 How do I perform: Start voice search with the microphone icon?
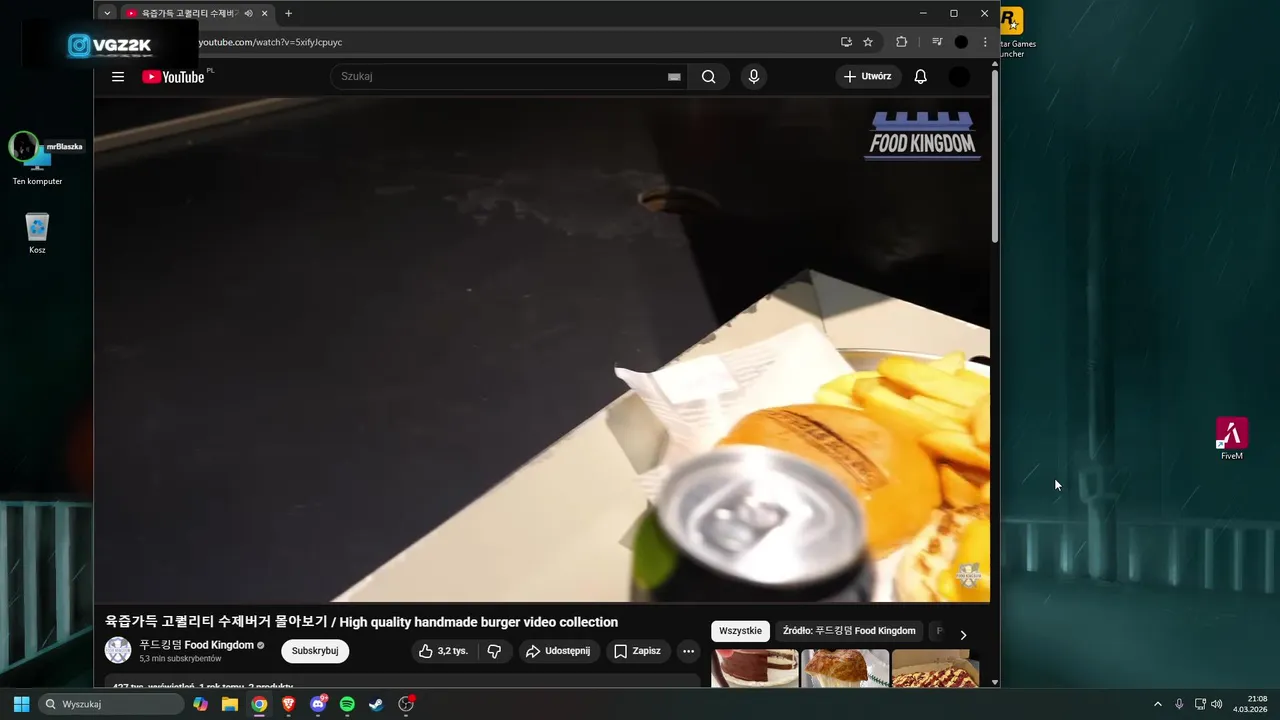[754, 77]
